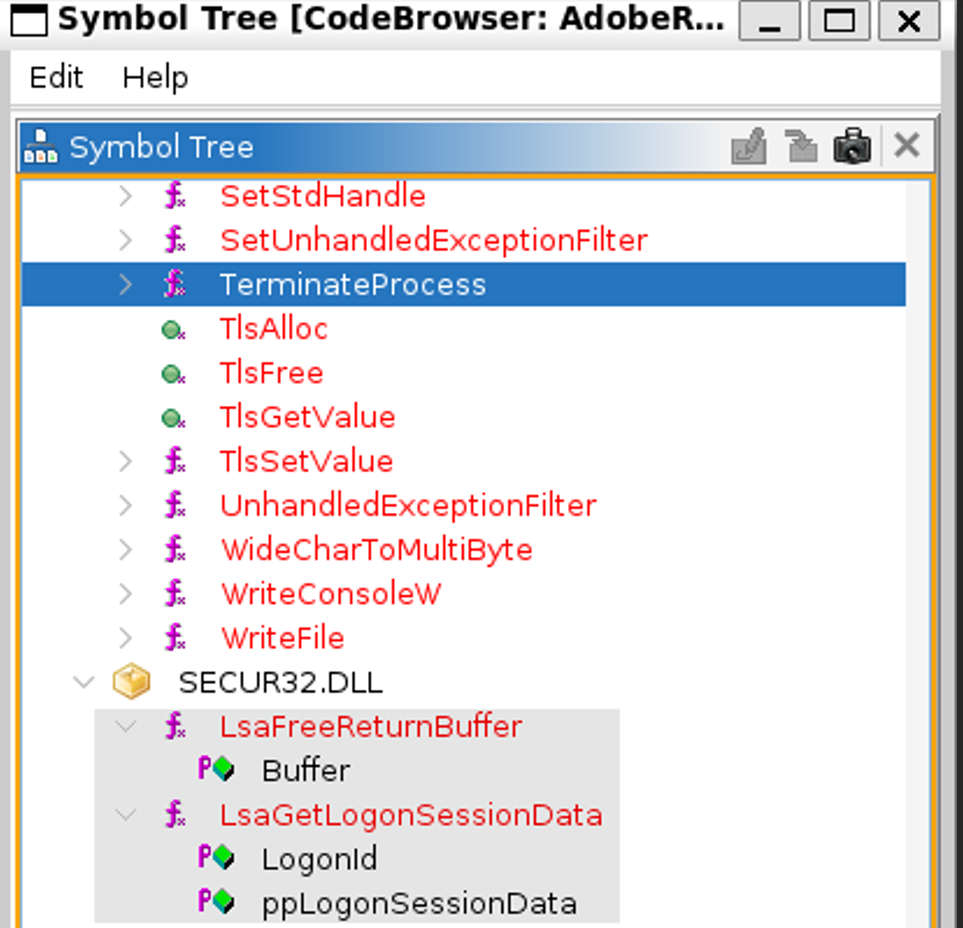The width and height of the screenshot is (963, 928).
Task: Click the Buffer parameter icon
Action: coord(216,770)
